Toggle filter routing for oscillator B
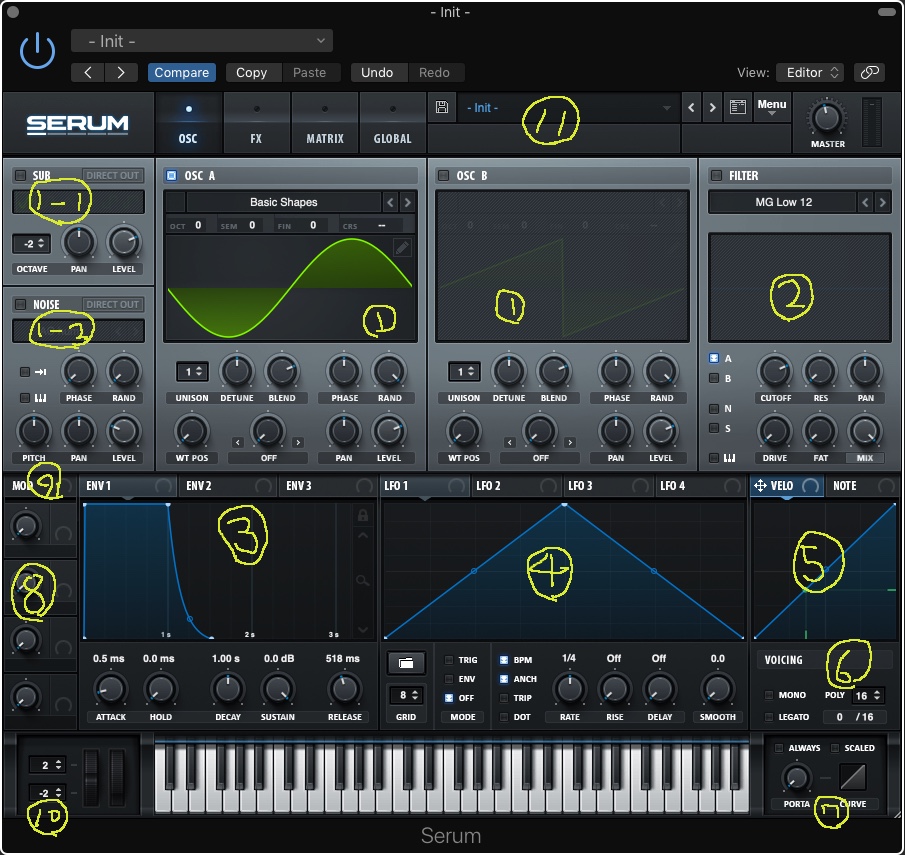The width and height of the screenshot is (905, 855). (x=714, y=378)
